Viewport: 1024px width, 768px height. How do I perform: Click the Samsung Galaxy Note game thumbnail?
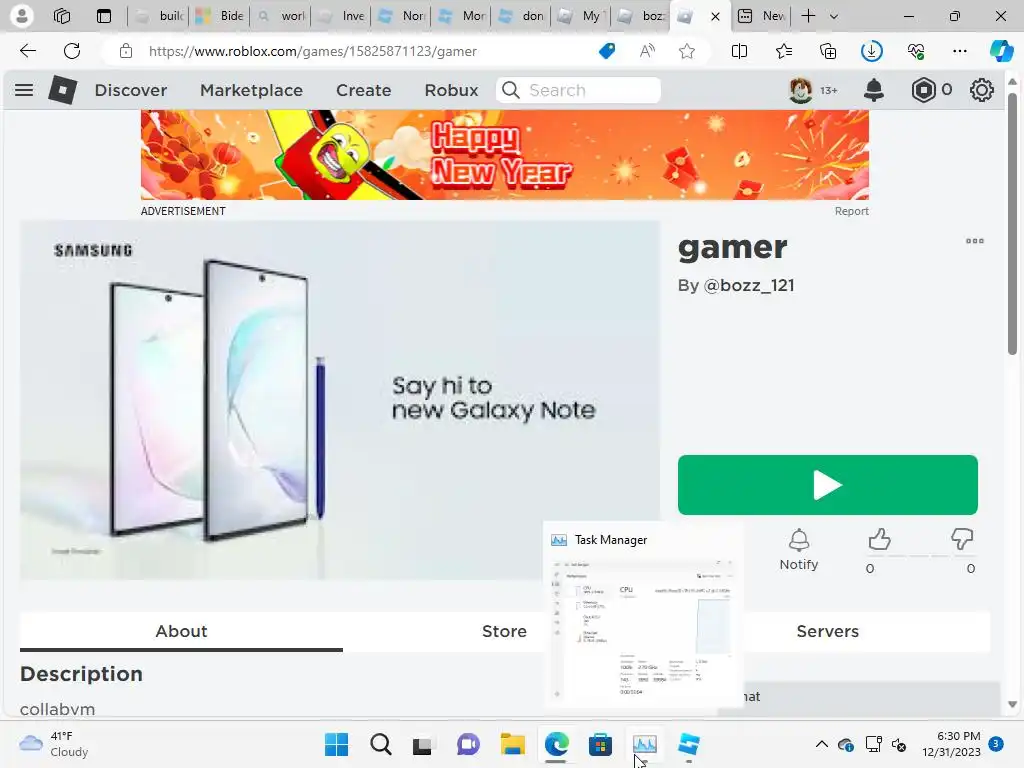coord(340,400)
